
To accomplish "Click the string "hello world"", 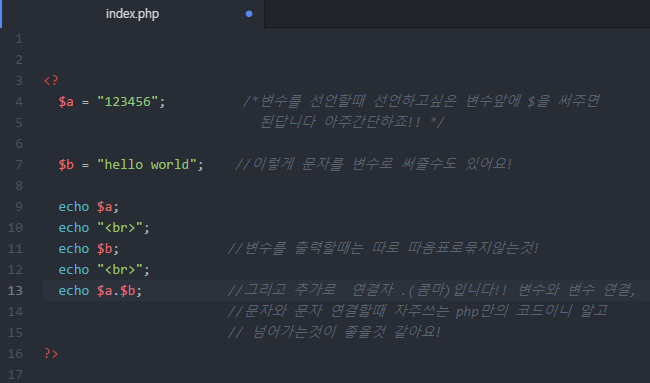I will (146, 165).
